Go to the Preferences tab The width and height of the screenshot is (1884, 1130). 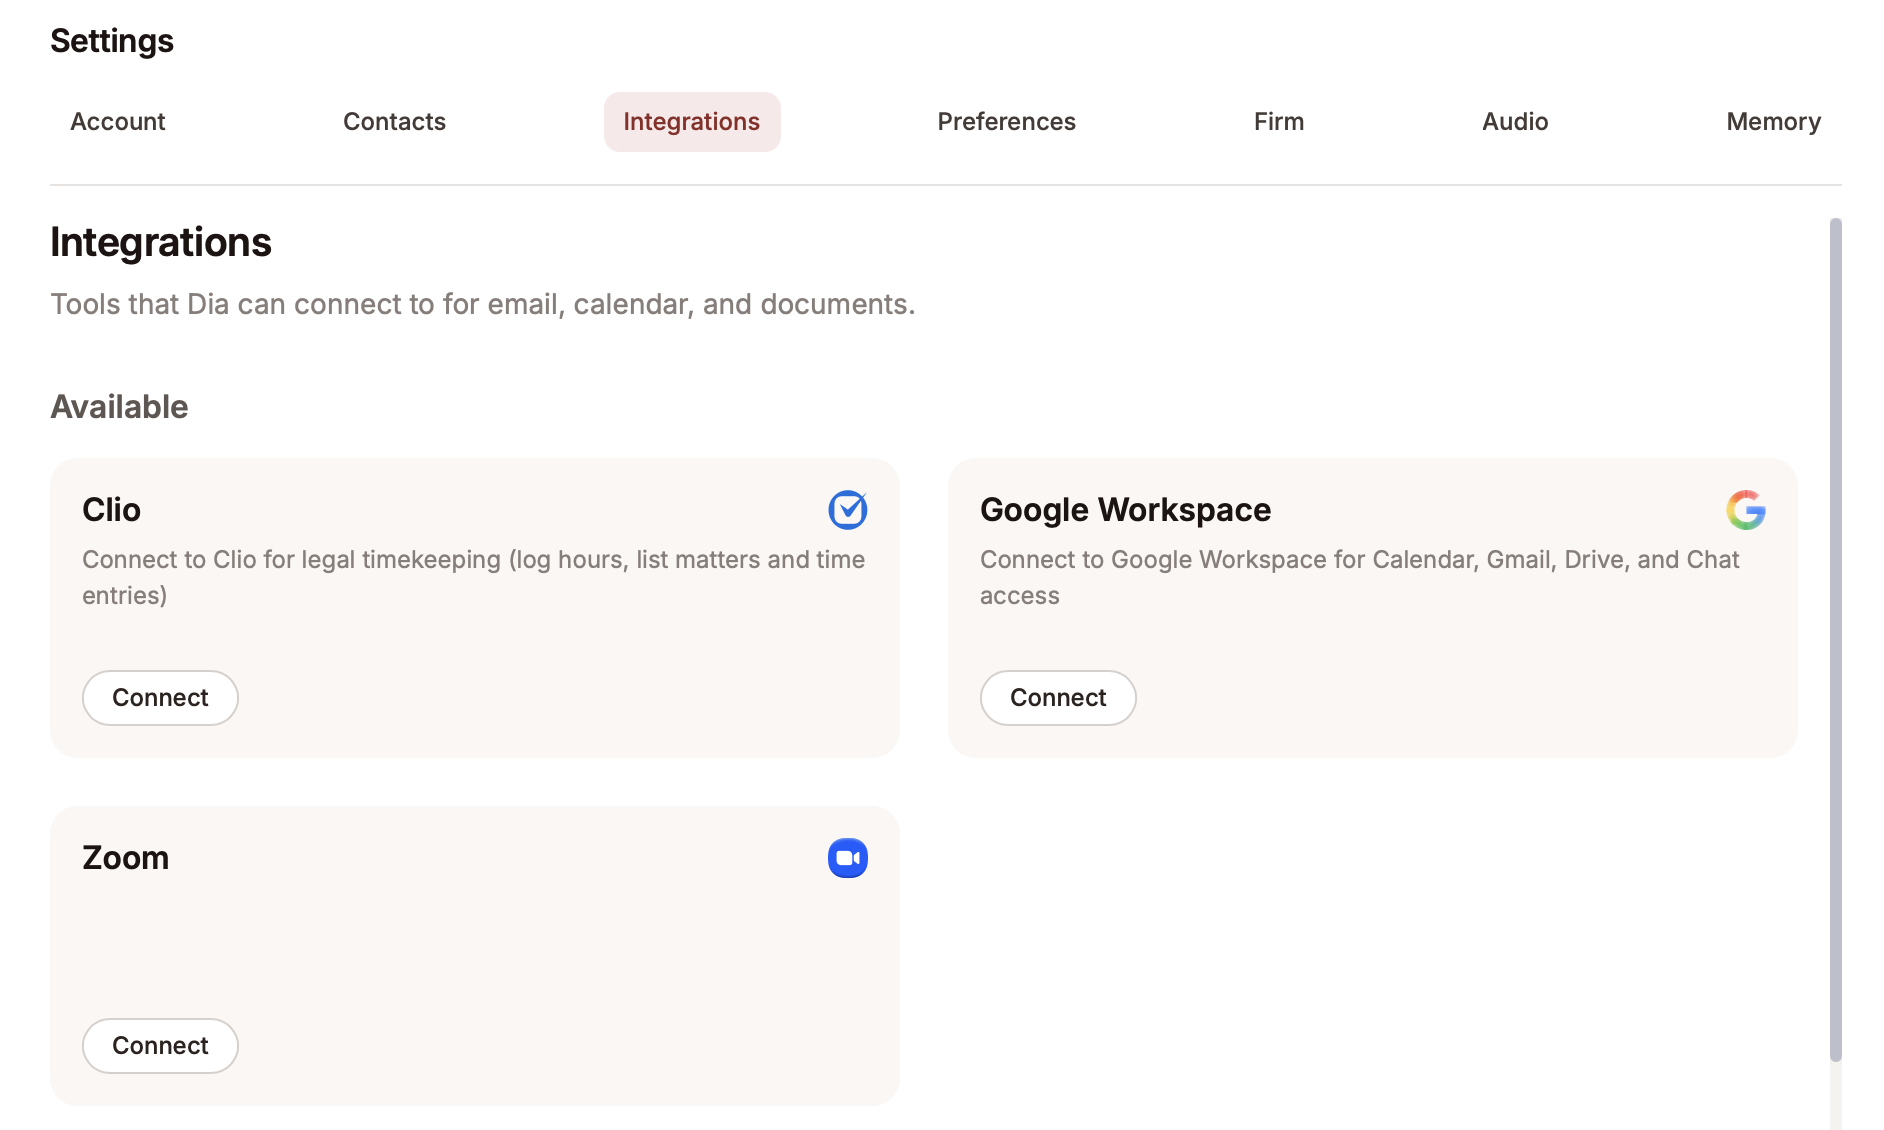1007,122
